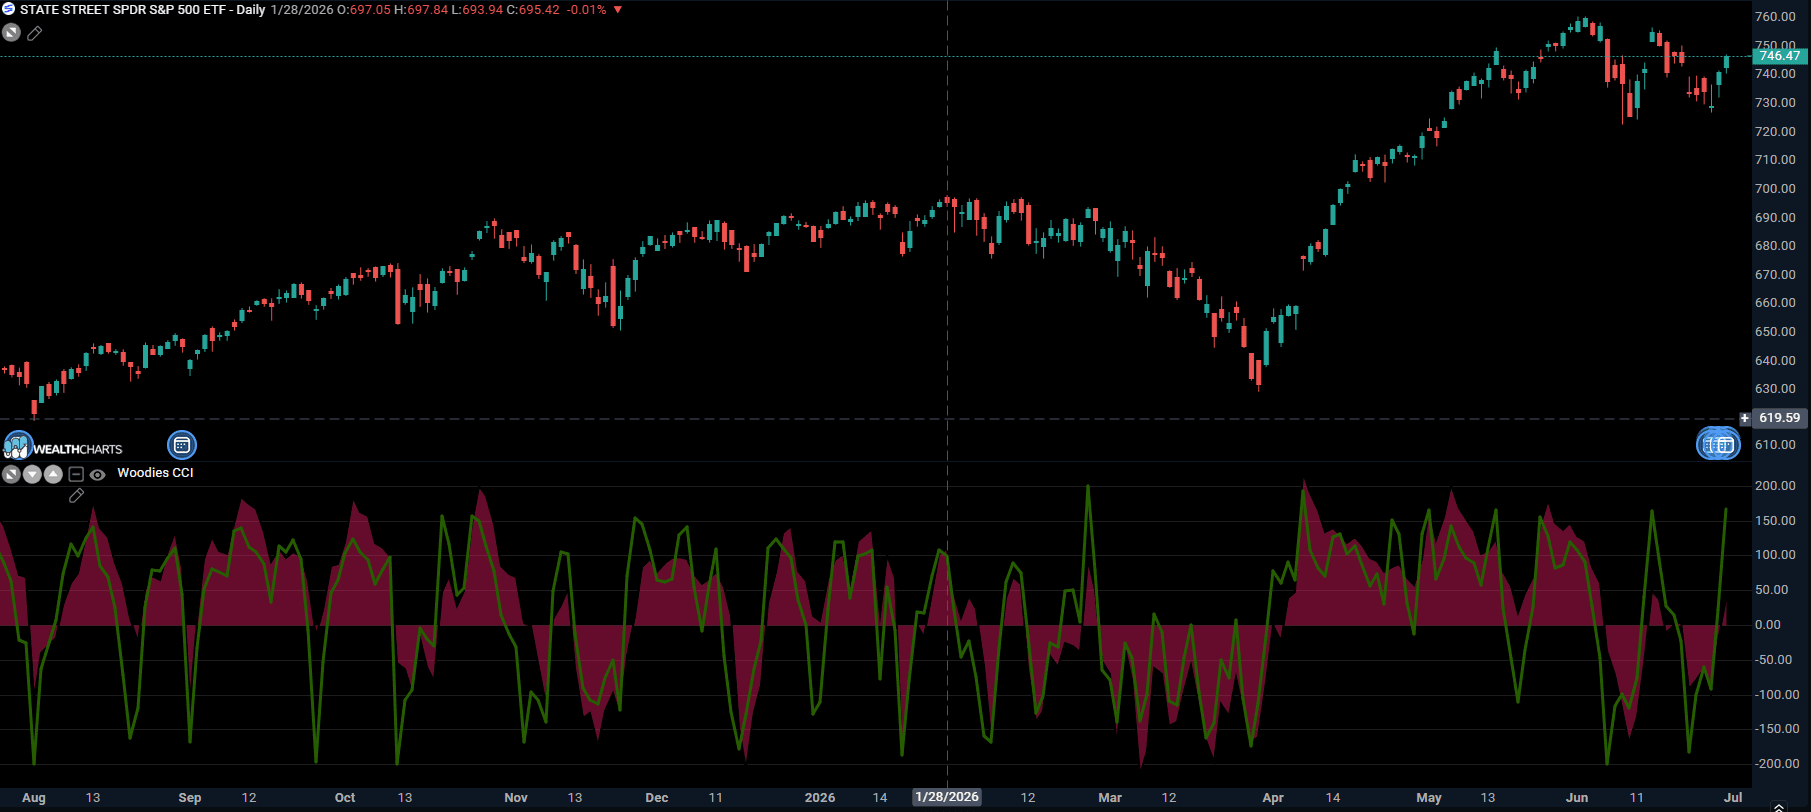This screenshot has width=1811, height=812.
Task: Click the -0.01% change value in header
Action: (586, 10)
